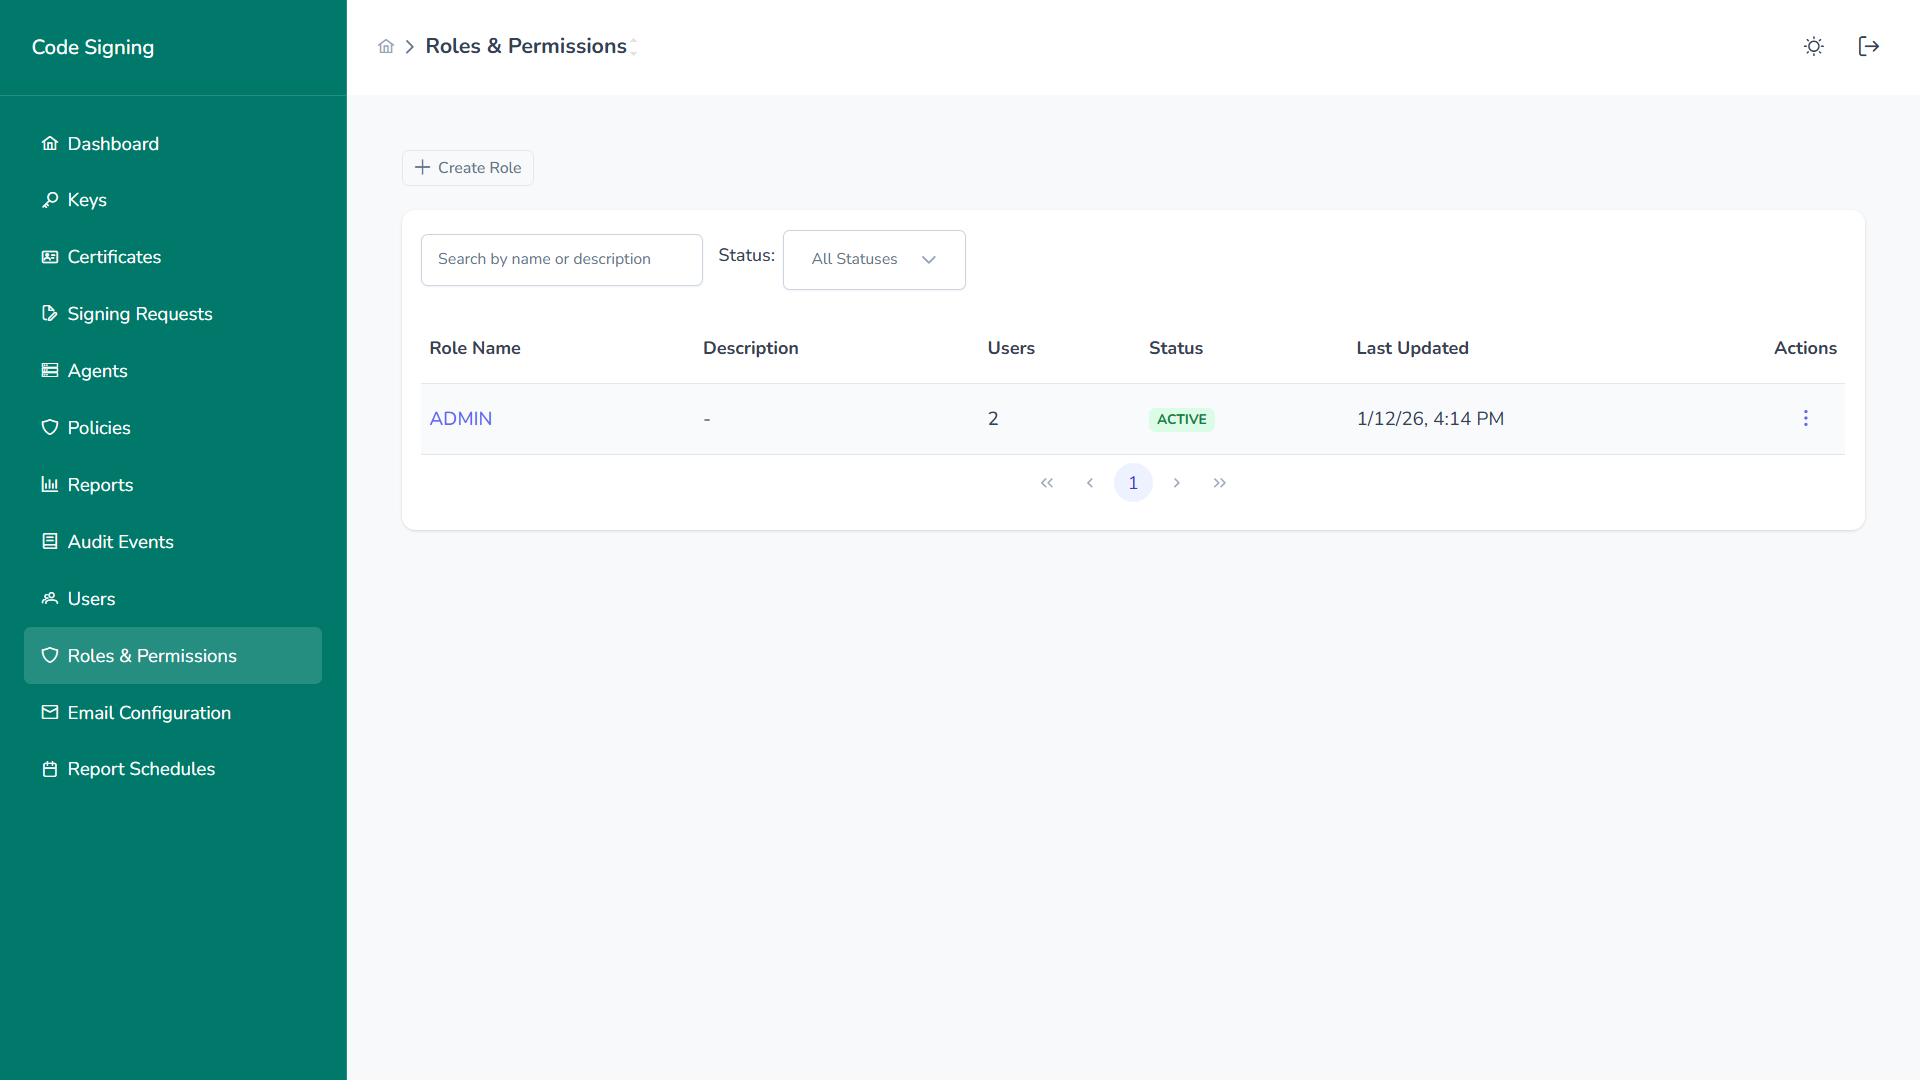The width and height of the screenshot is (1920, 1080).
Task: Navigate to Audit Events
Action: tap(120, 542)
